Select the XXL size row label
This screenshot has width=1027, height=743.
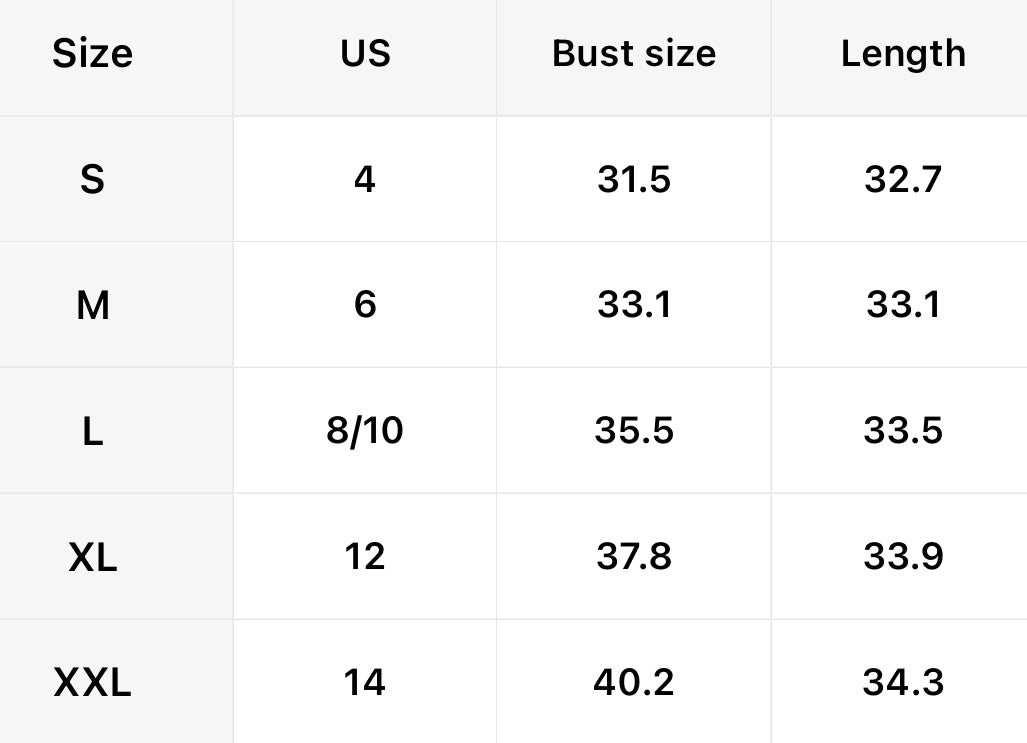[92, 683]
